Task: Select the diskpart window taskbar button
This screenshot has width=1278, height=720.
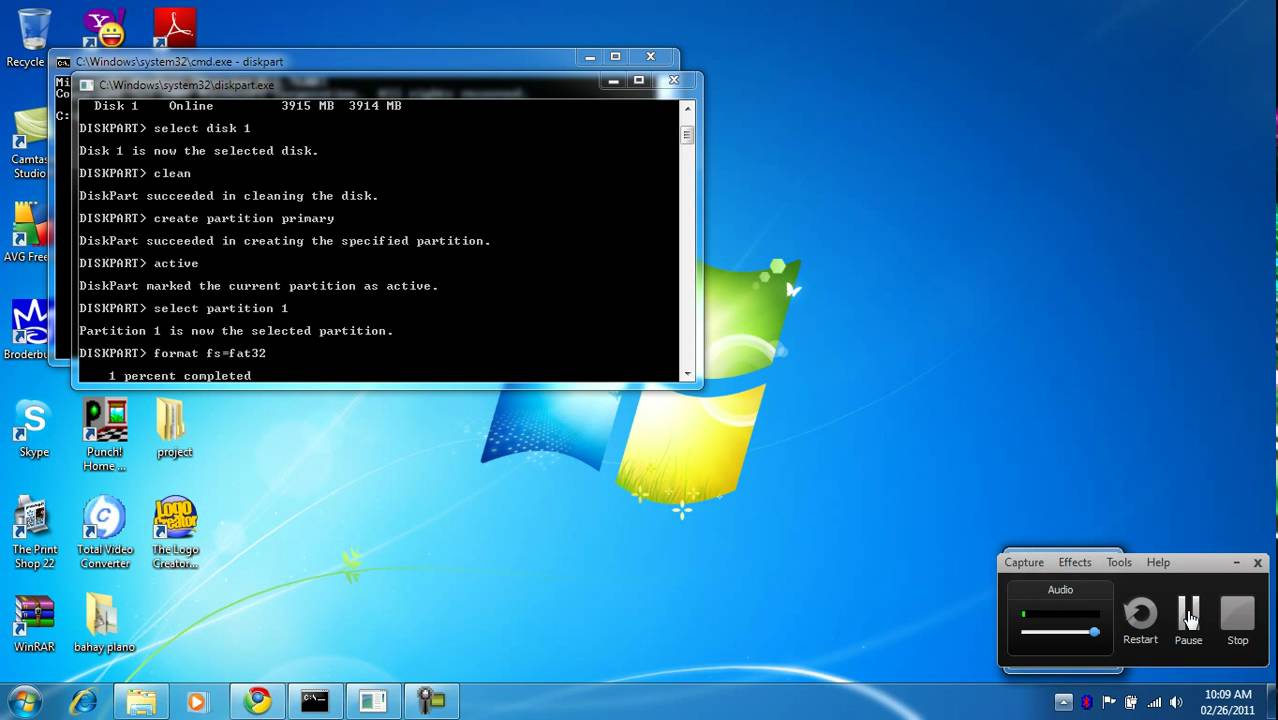Action: (x=373, y=701)
